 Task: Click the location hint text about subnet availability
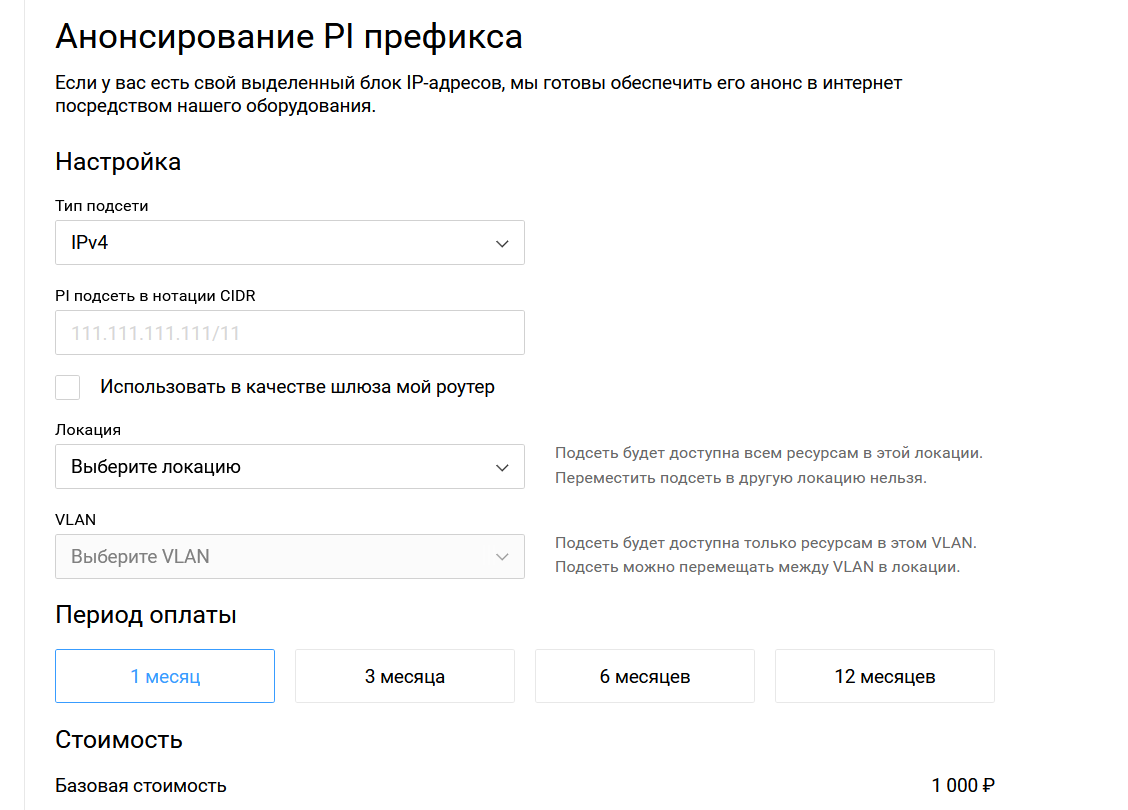(x=768, y=465)
